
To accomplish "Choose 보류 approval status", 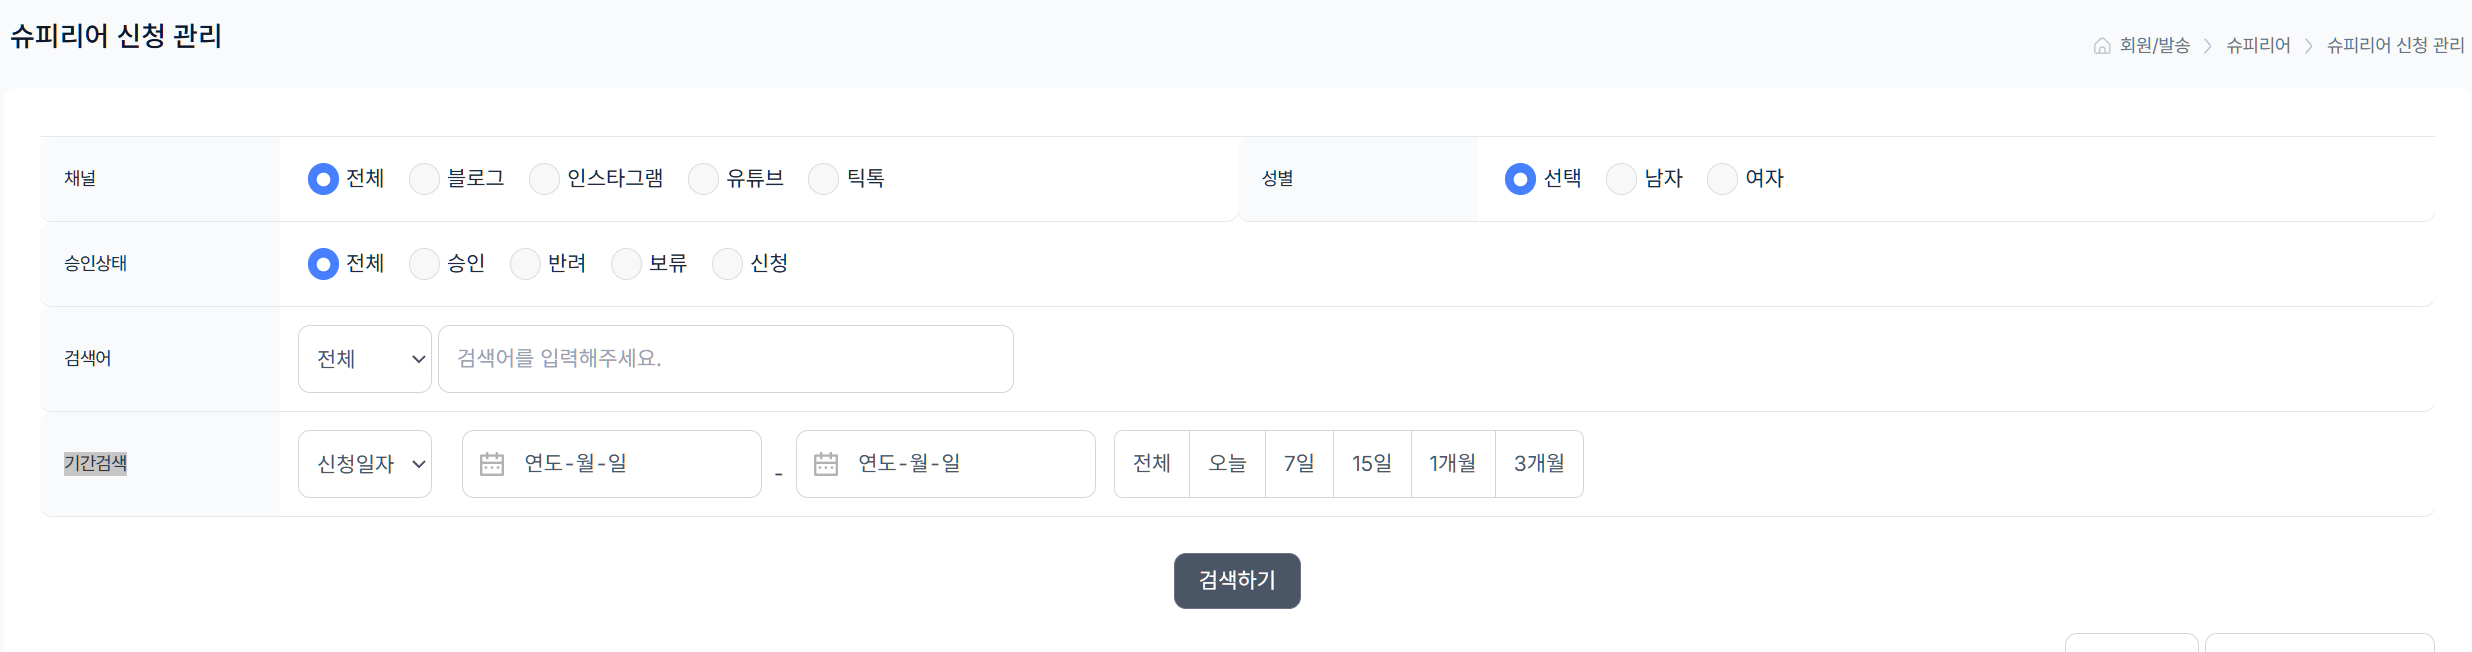I will 627,263.
